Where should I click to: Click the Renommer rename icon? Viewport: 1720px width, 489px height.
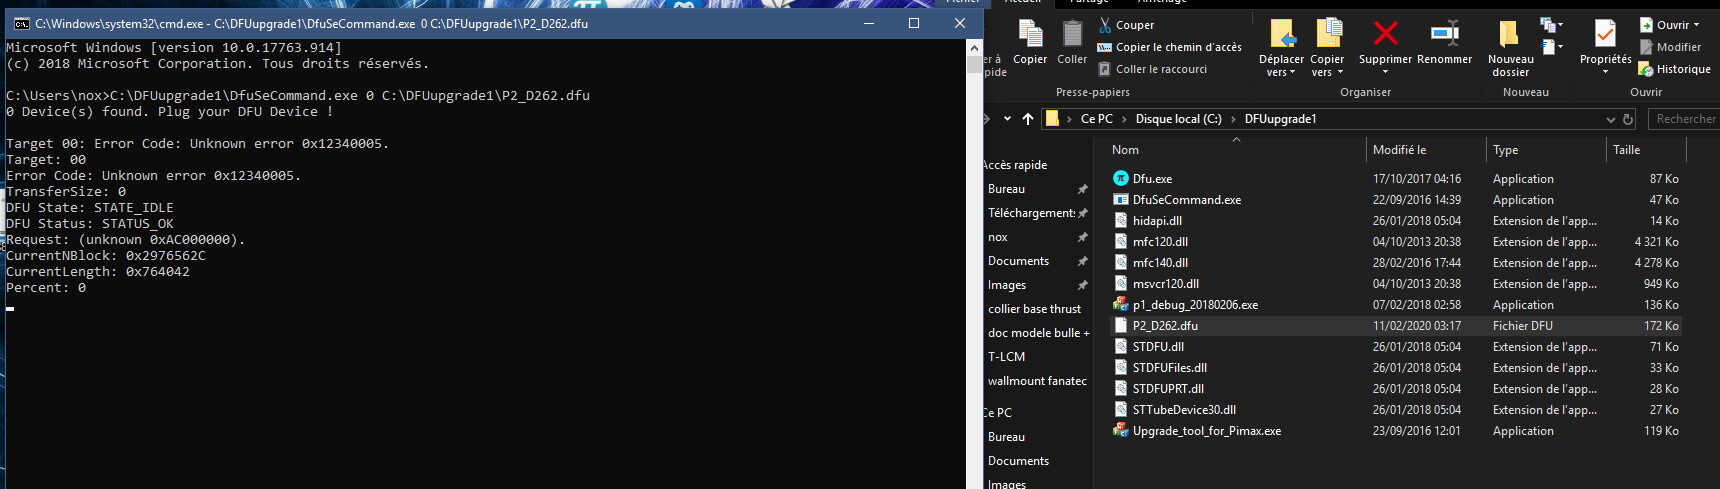coord(1444,34)
